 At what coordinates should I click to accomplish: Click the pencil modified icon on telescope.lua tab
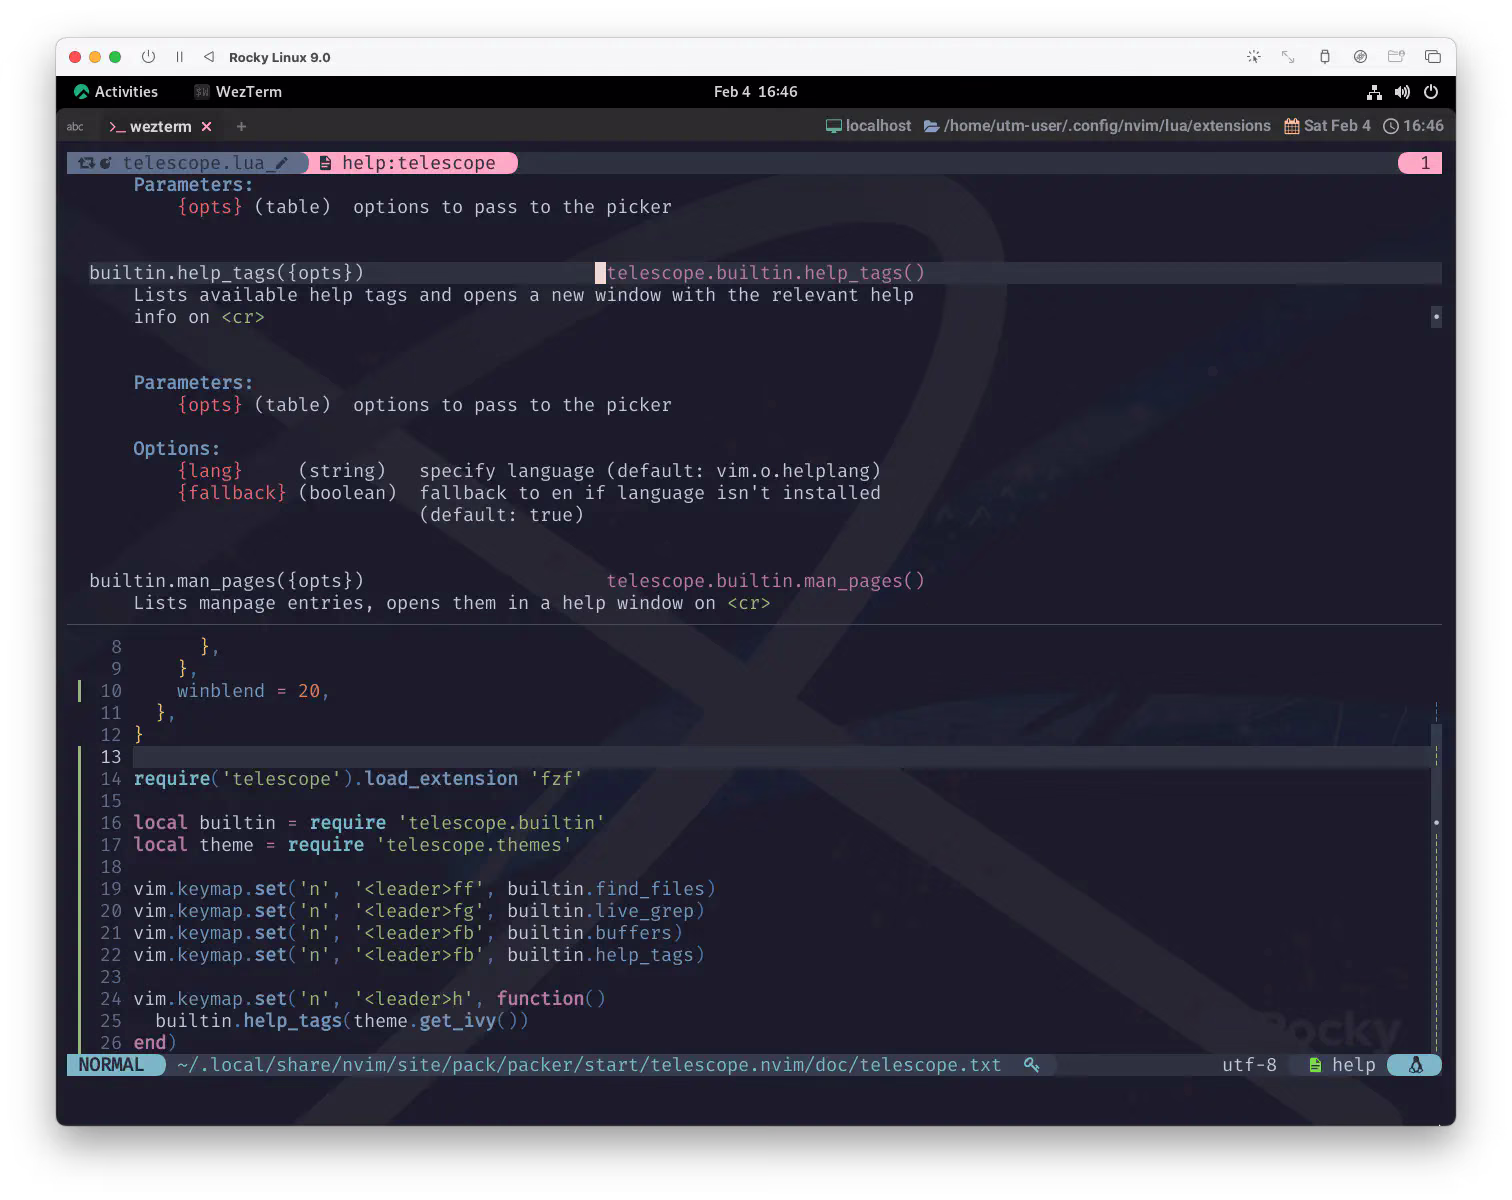282,163
